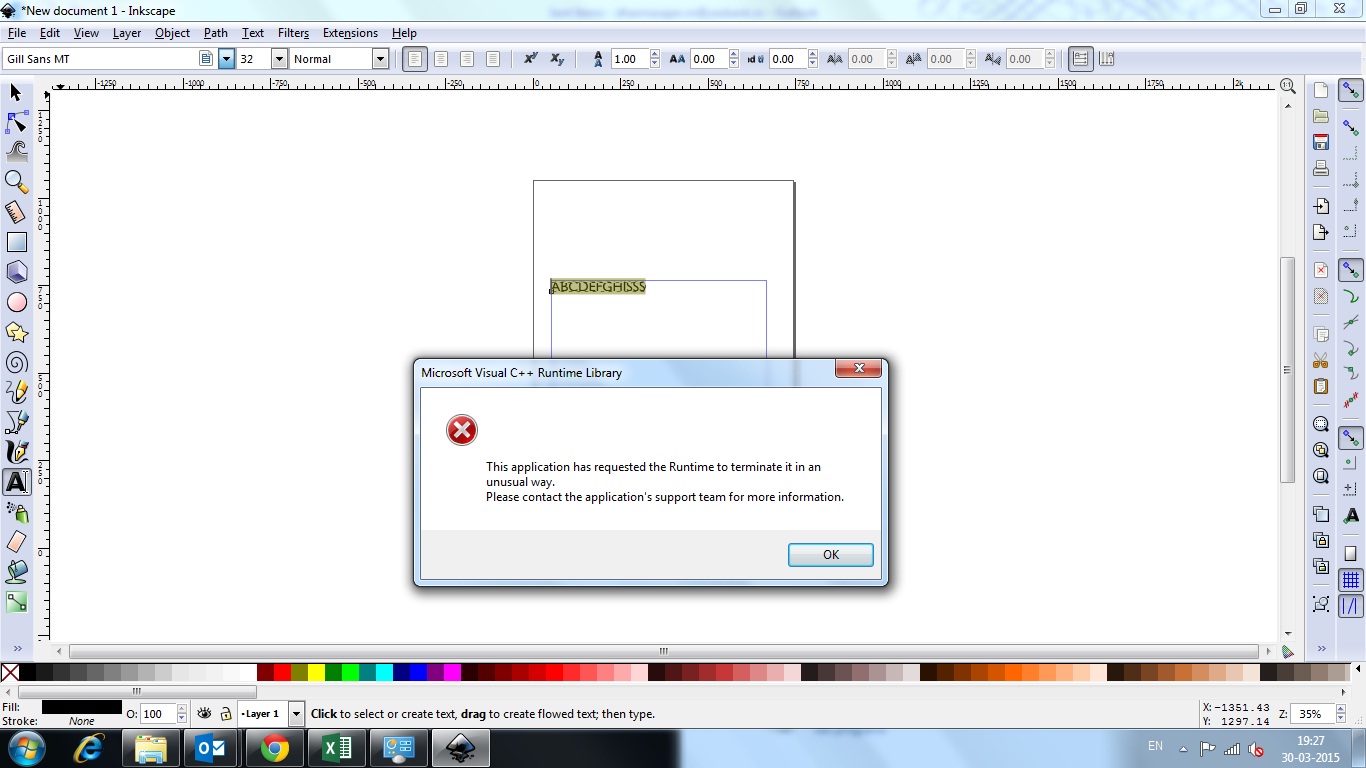Toggle layer visibility eye icon

click(204, 714)
